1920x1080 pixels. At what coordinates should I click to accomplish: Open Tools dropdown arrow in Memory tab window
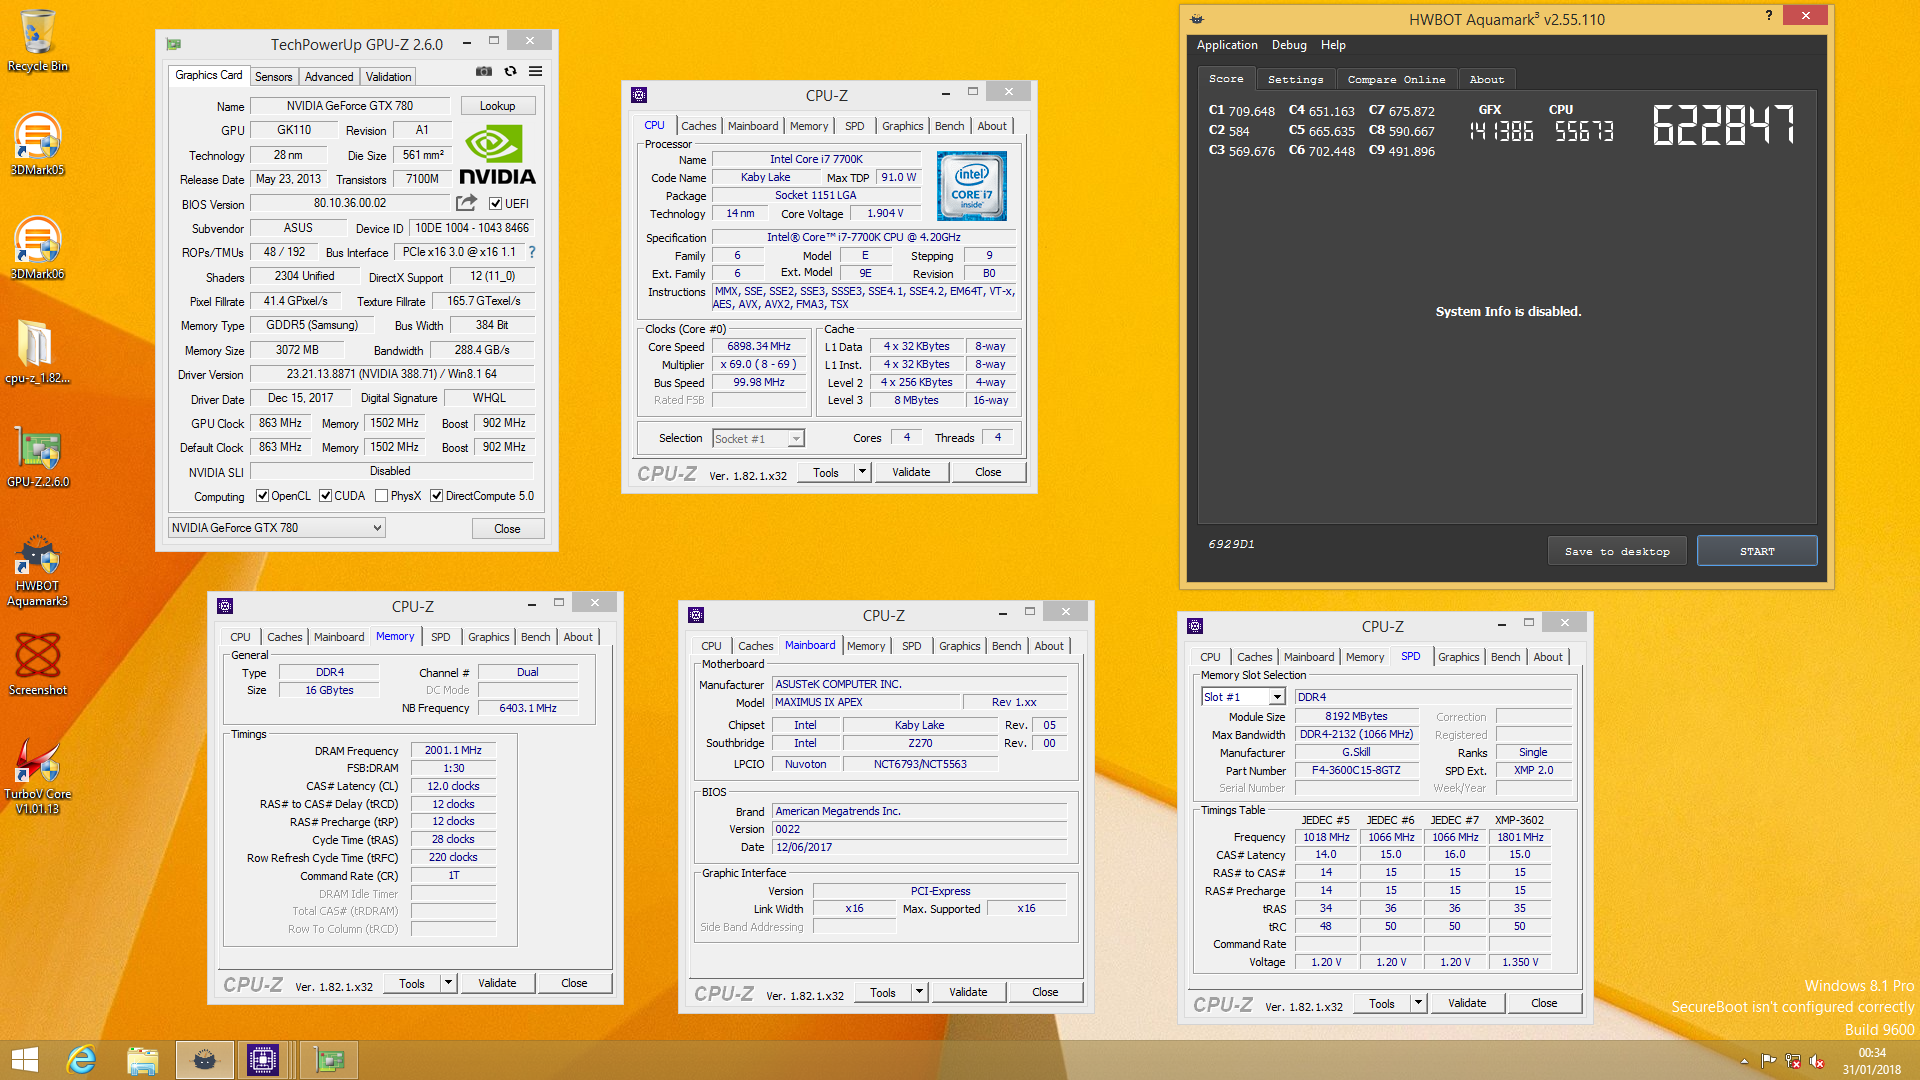[448, 983]
